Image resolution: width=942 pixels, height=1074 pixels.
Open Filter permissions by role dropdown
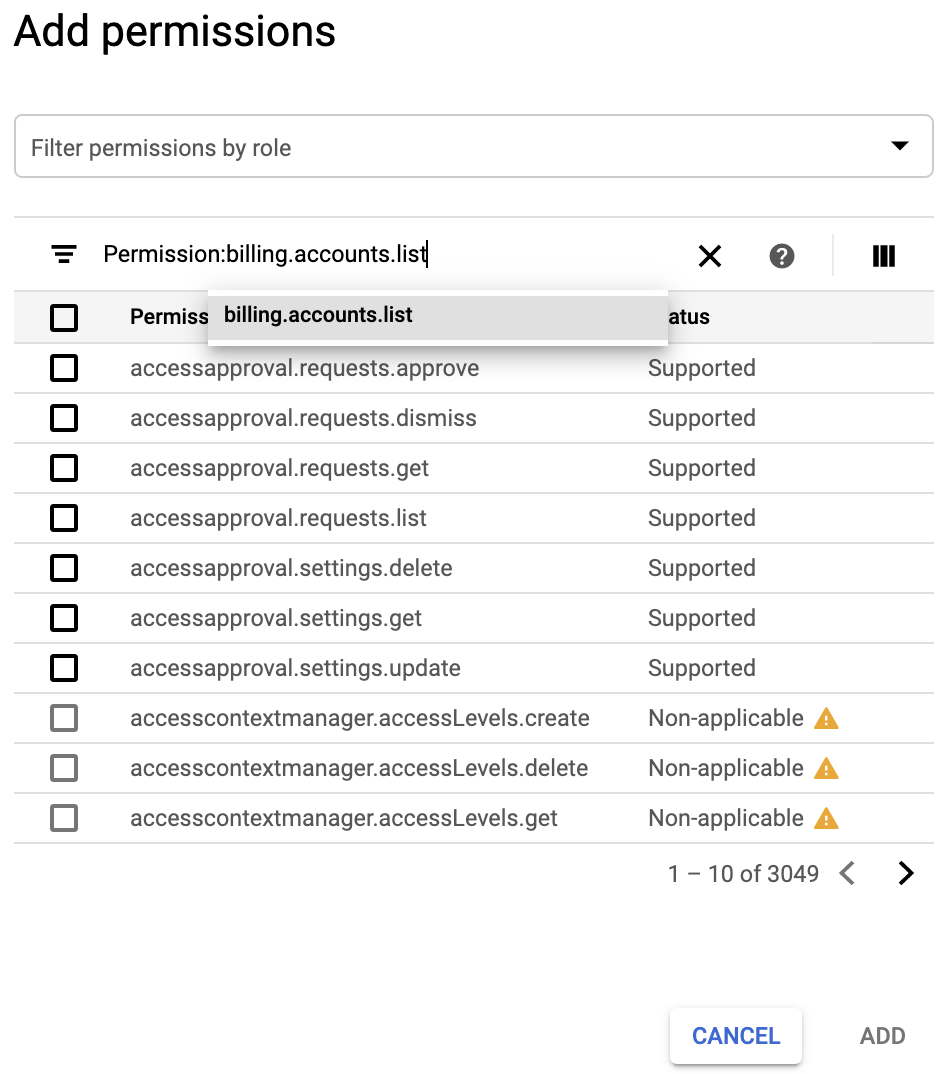473,147
